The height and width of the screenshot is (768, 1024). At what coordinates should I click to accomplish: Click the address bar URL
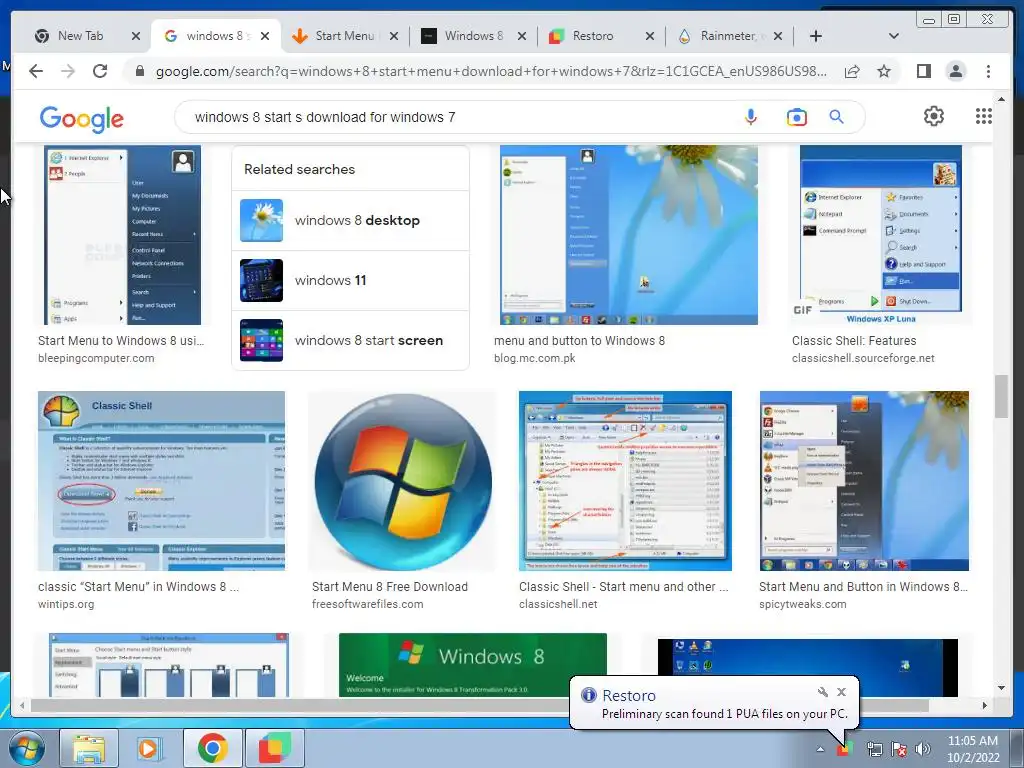[491, 71]
